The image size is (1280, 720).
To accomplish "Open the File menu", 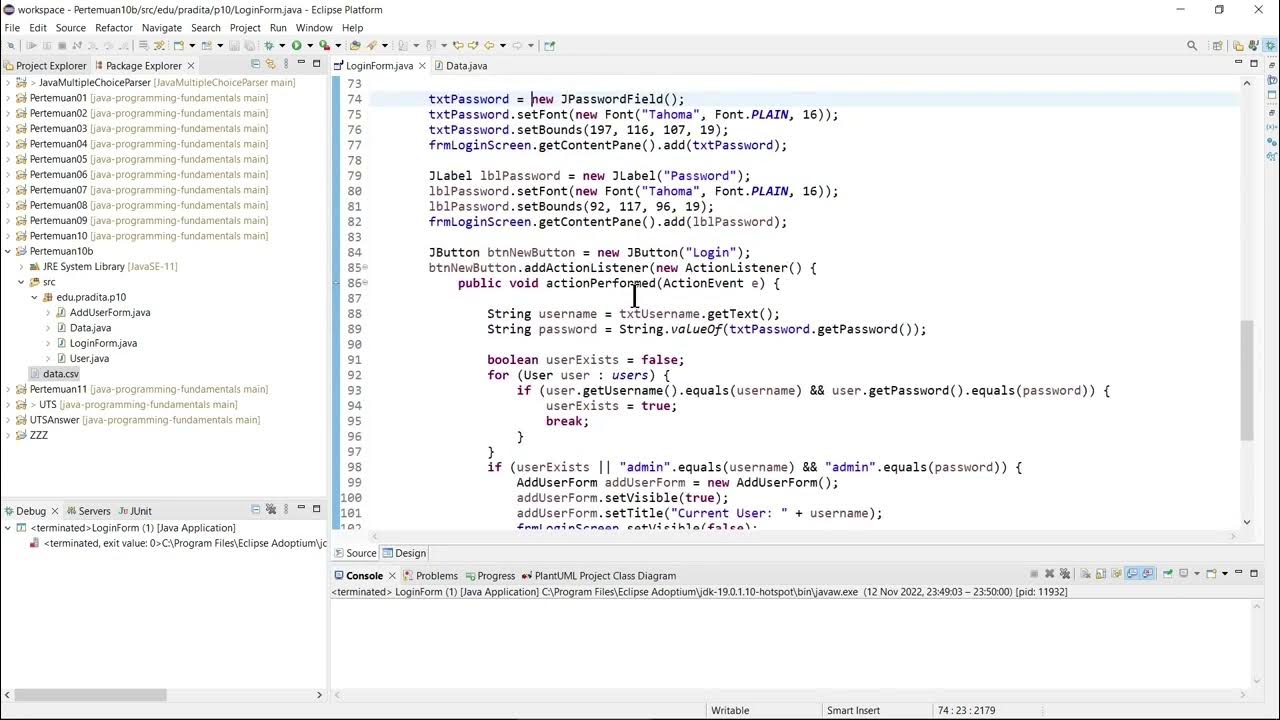I will point(12,28).
